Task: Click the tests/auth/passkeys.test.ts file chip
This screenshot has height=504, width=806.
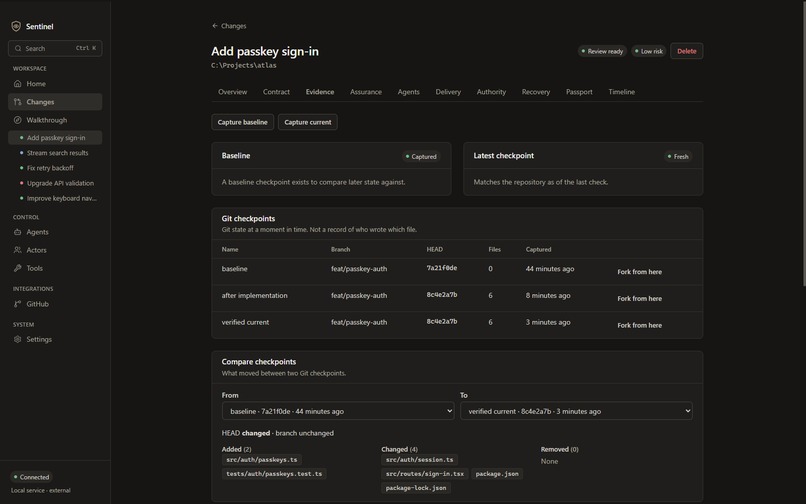Action: (274, 474)
